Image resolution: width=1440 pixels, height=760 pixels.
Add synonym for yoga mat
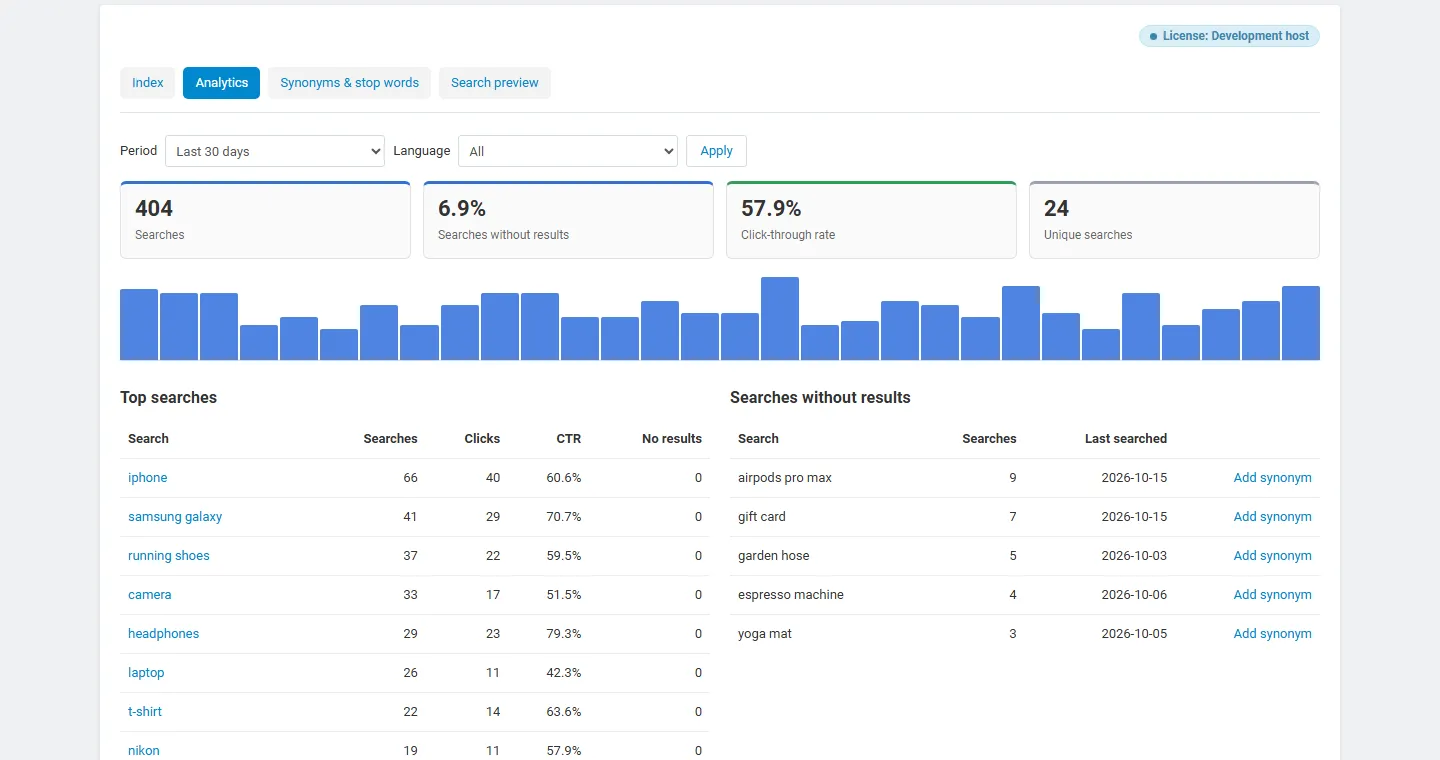click(1272, 634)
